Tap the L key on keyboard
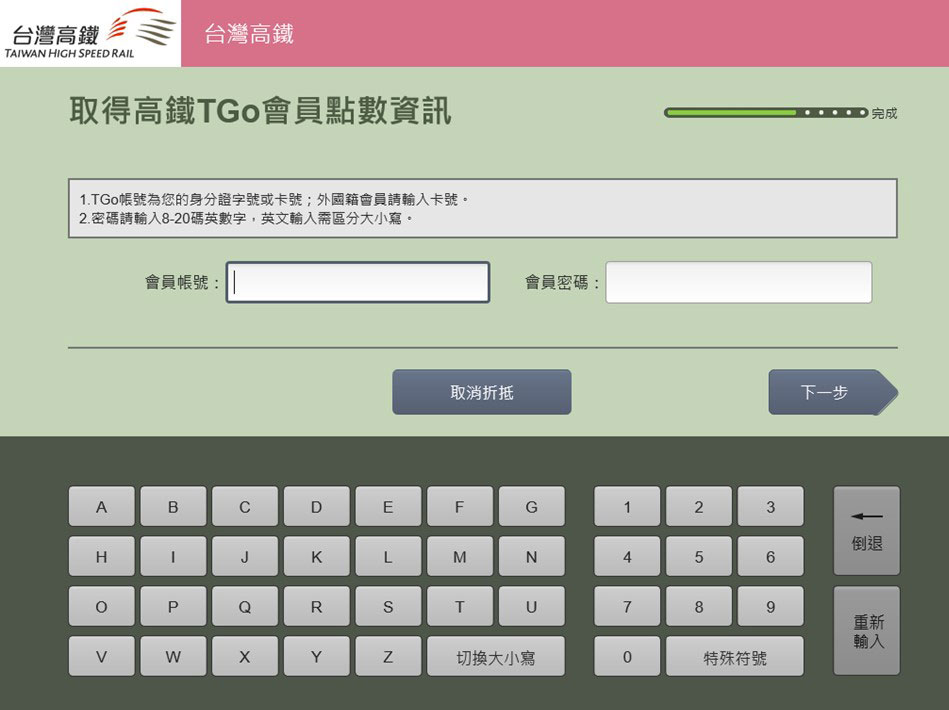The image size is (949, 710). point(388,556)
